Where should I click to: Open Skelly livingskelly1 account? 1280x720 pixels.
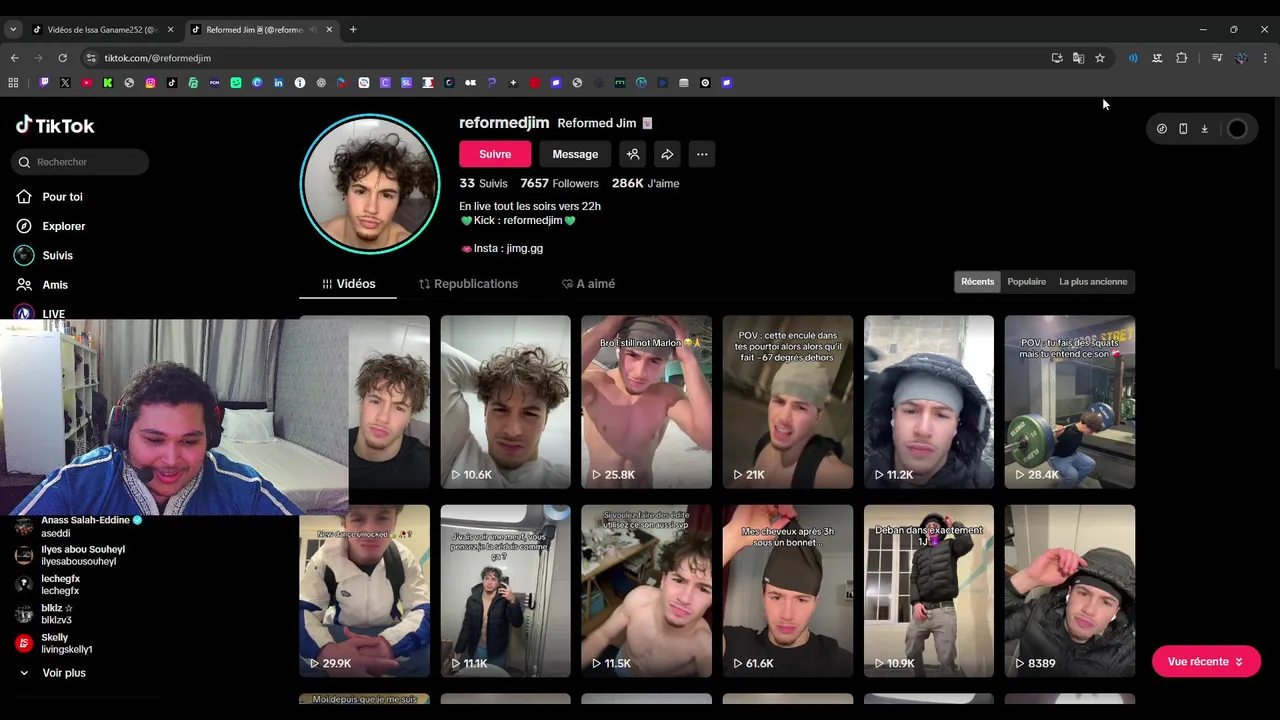click(56, 643)
